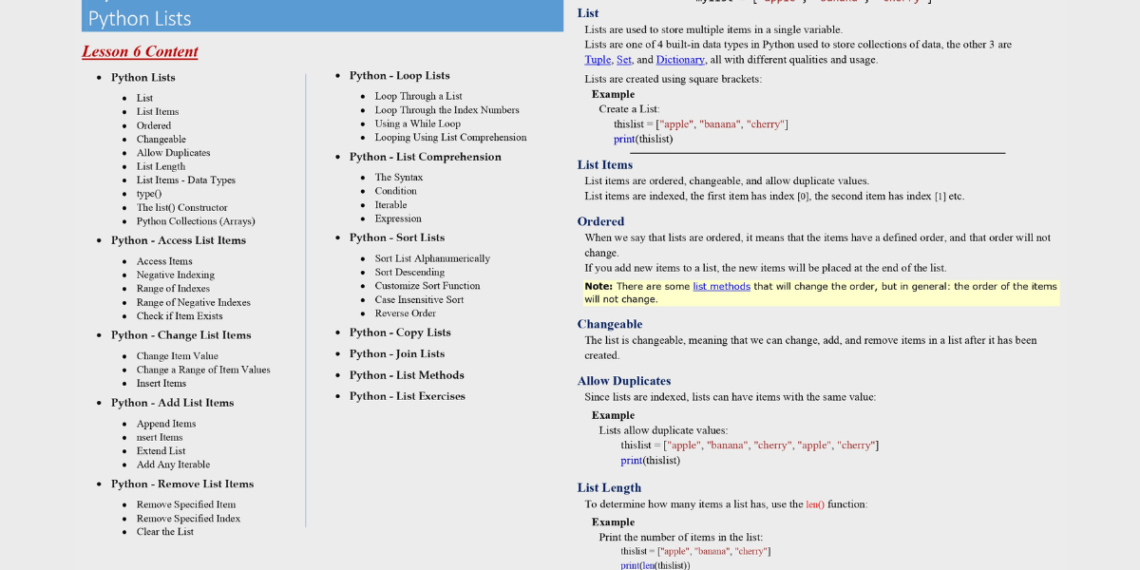Click 'Python - Copy Lists' heading
The height and width of the screenshot is (570, 1140).
tap(400, 333)
